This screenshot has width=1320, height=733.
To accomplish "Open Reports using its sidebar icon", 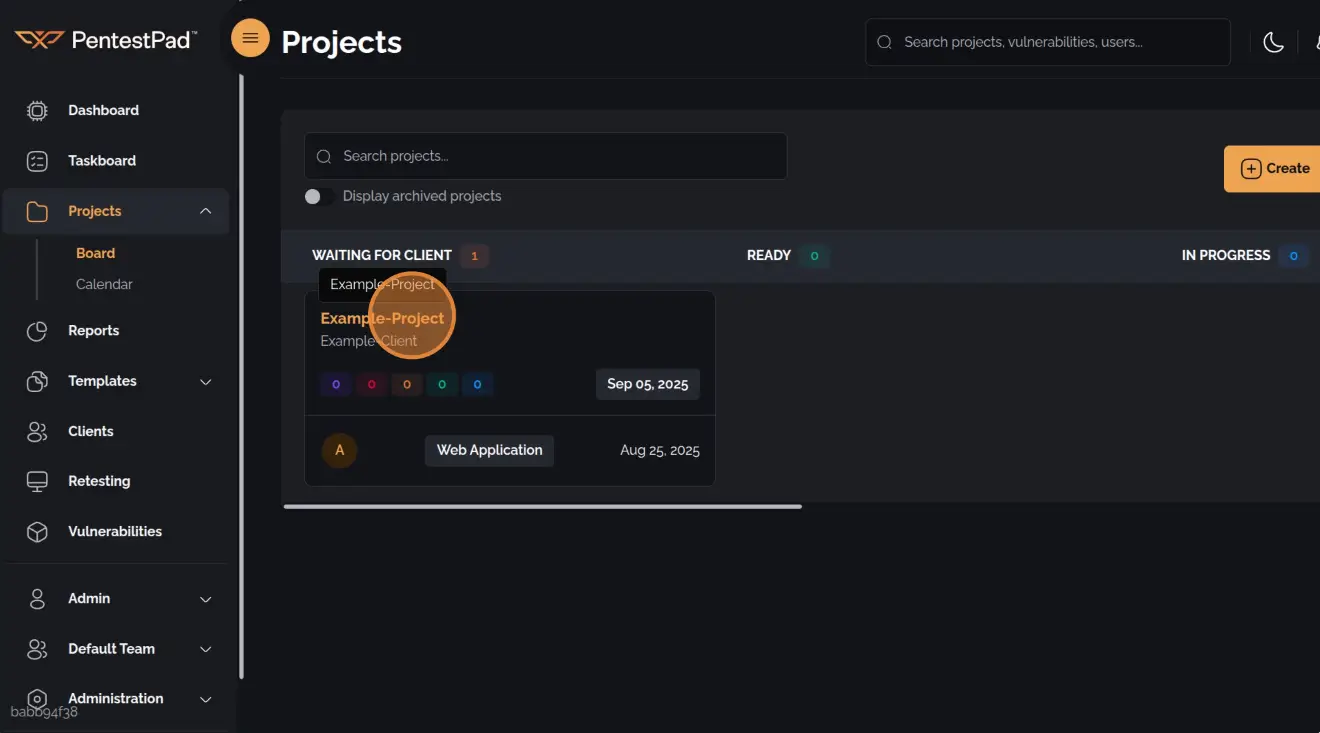I will [37, 330].
